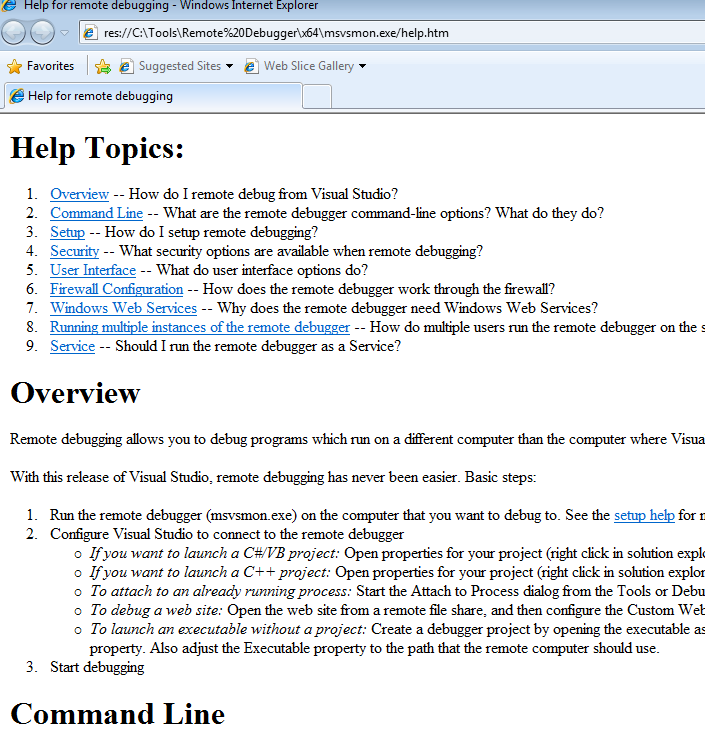Select the Help for remote debugging tab
This screenshot has width=705, height=733.
tap(150, 96)
